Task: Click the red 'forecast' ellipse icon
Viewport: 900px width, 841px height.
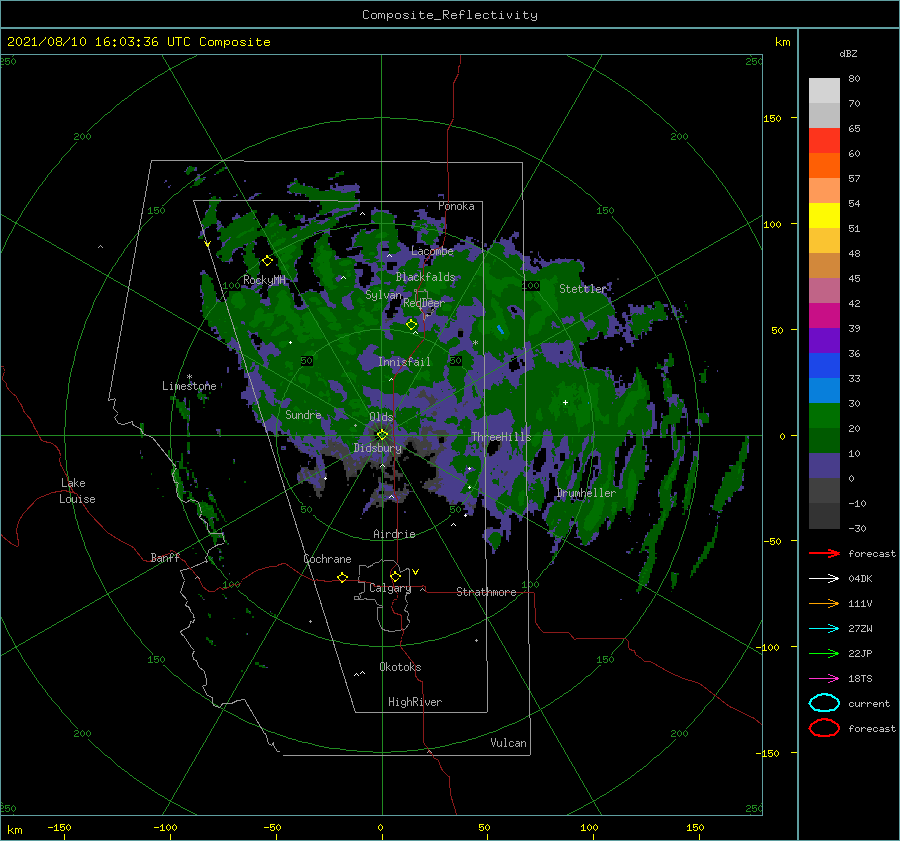Action: 824,728
